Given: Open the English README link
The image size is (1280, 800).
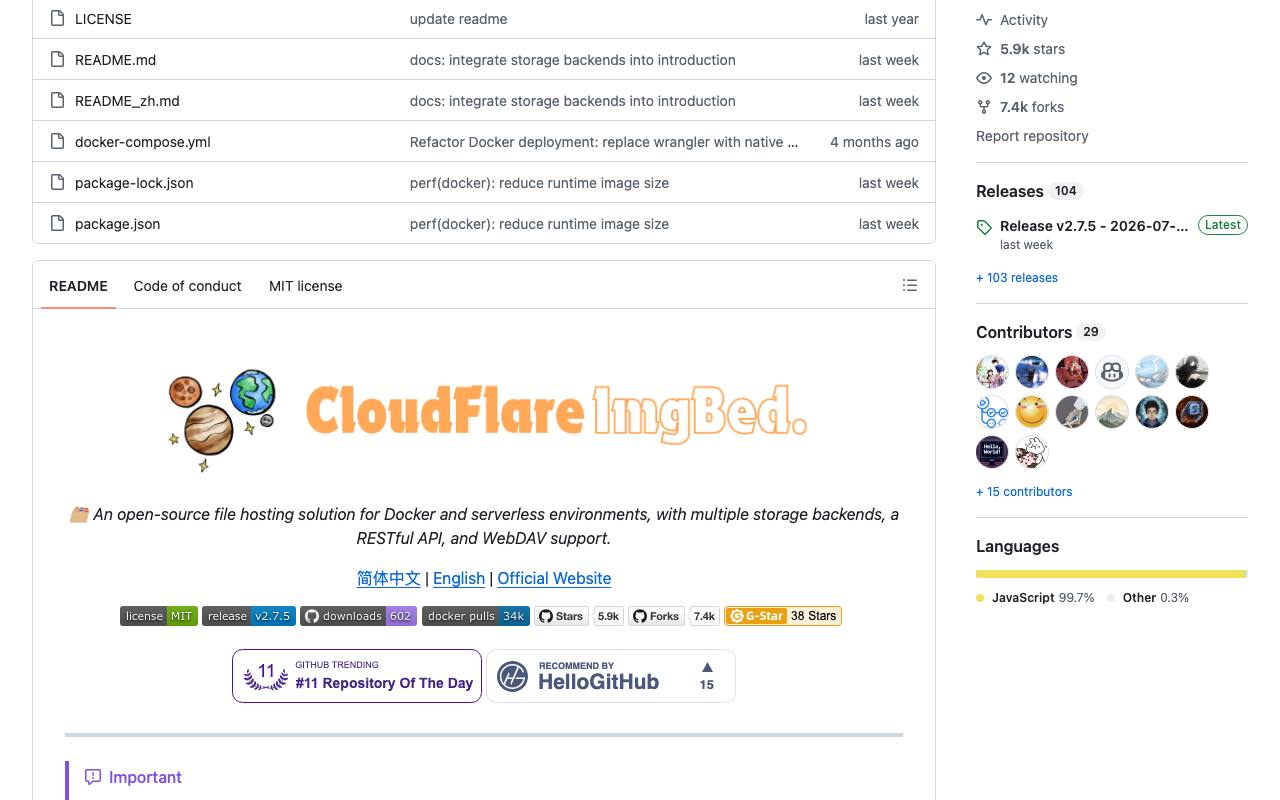Looking at the screenshot, I should pyautogui.click(x=459, y=578).
